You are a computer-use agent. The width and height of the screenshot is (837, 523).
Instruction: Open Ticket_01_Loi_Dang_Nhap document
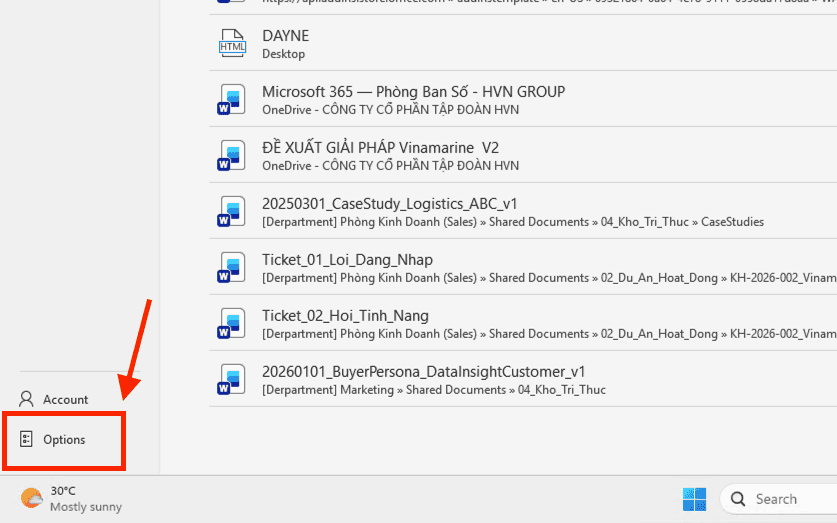348,260
